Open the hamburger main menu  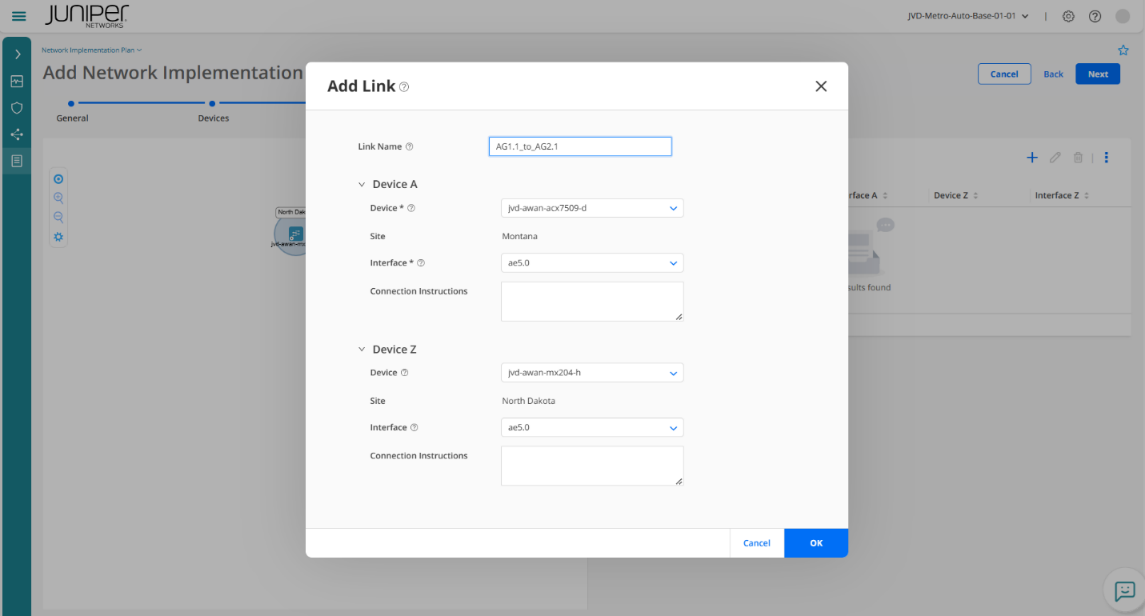pyautogui.click(x=19, y=16)
